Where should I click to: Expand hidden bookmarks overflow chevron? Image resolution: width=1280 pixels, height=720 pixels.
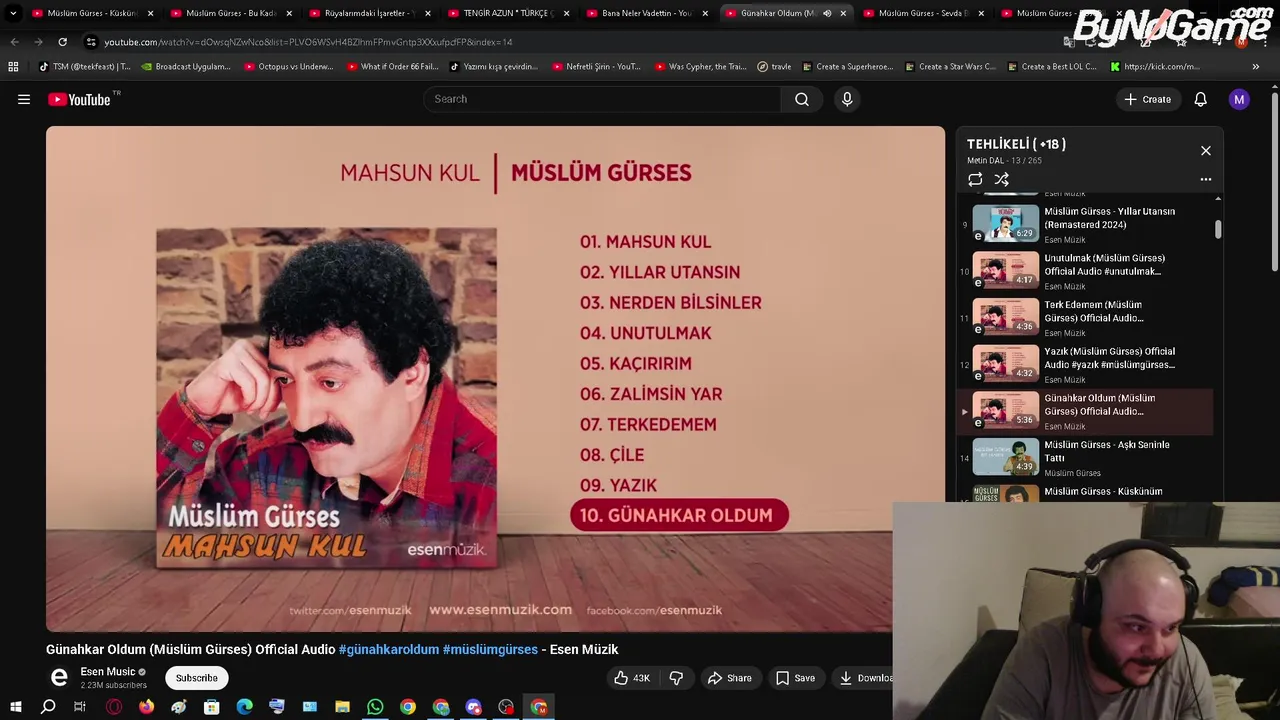[x=1256, y=67]
